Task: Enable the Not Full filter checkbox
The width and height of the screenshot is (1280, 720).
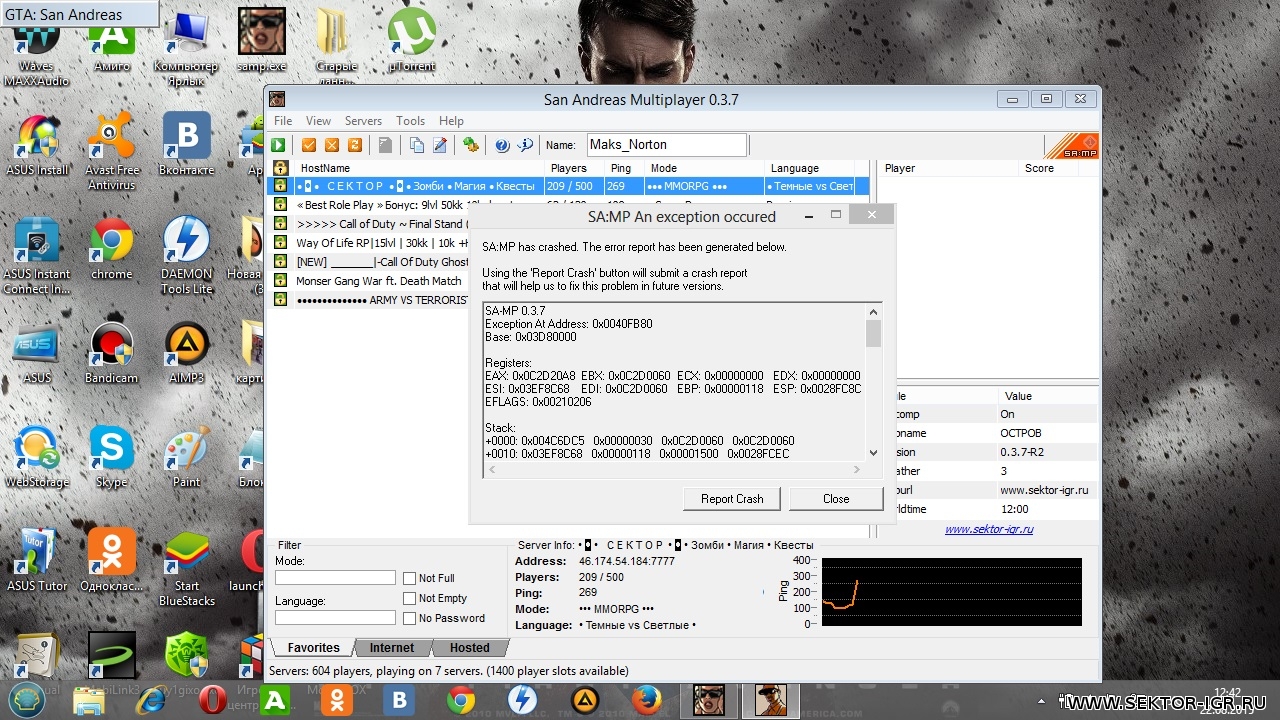Action: click(x=409, y=578)
